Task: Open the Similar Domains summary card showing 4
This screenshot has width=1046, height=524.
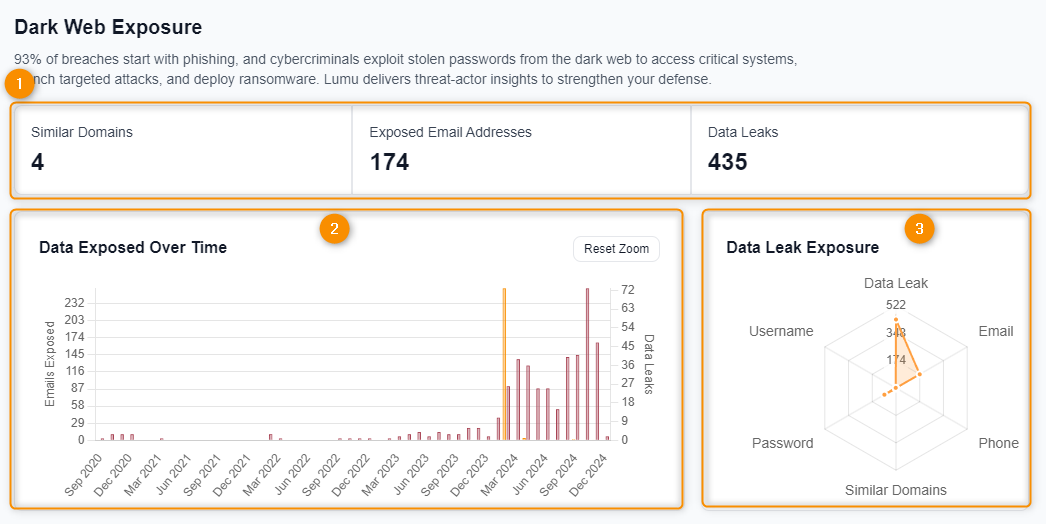Action: coord(181,150)
